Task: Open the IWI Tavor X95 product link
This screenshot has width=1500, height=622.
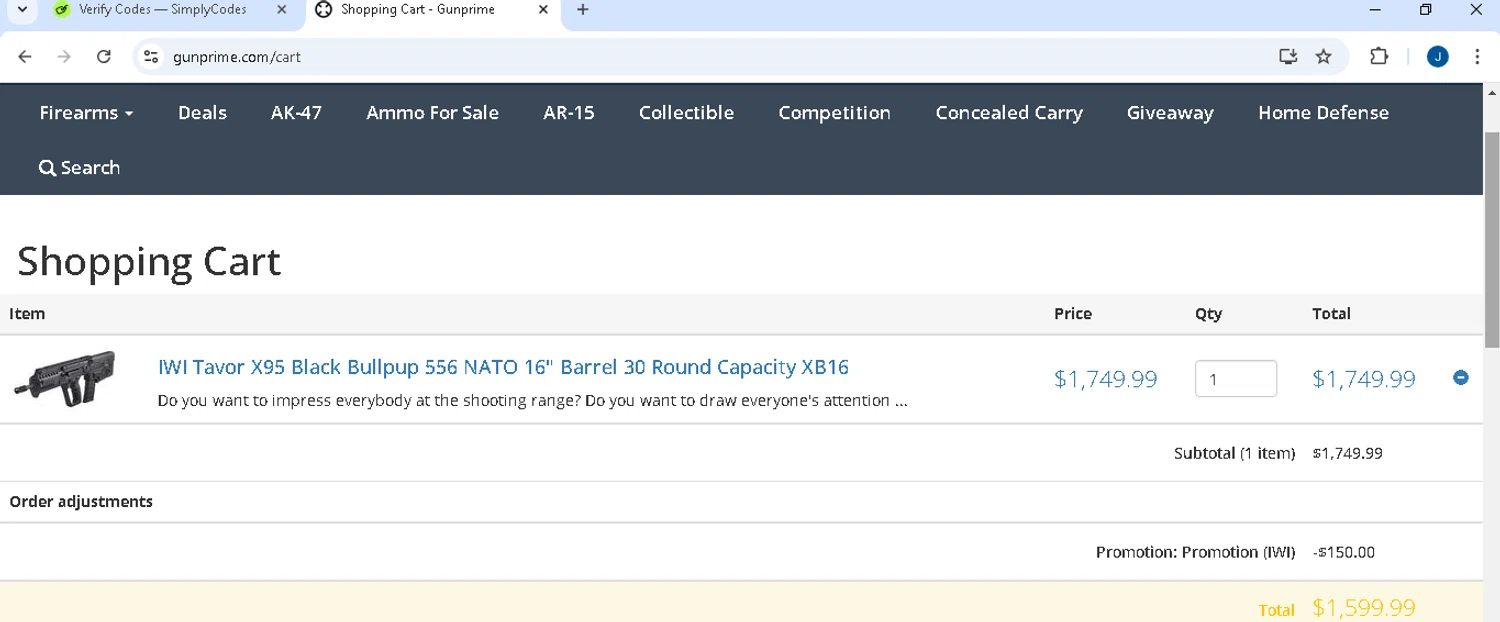Action: click(x=503, y=367)
